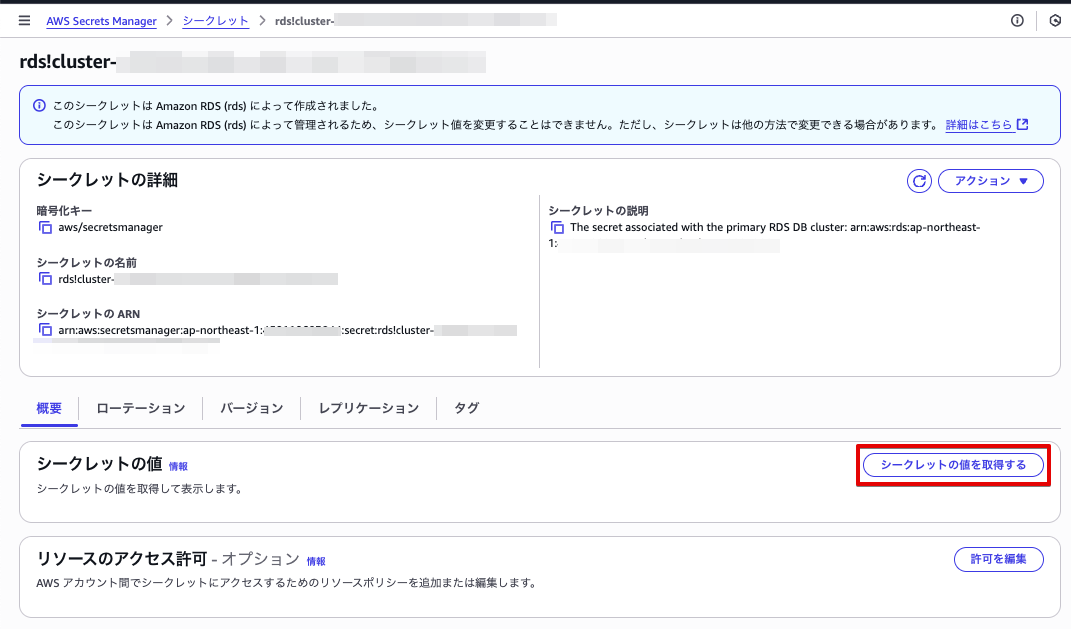Viewport: 1071px width, 629px height.
Task: Go to シークレット breadcrumb link
Action: pos(215,21)
